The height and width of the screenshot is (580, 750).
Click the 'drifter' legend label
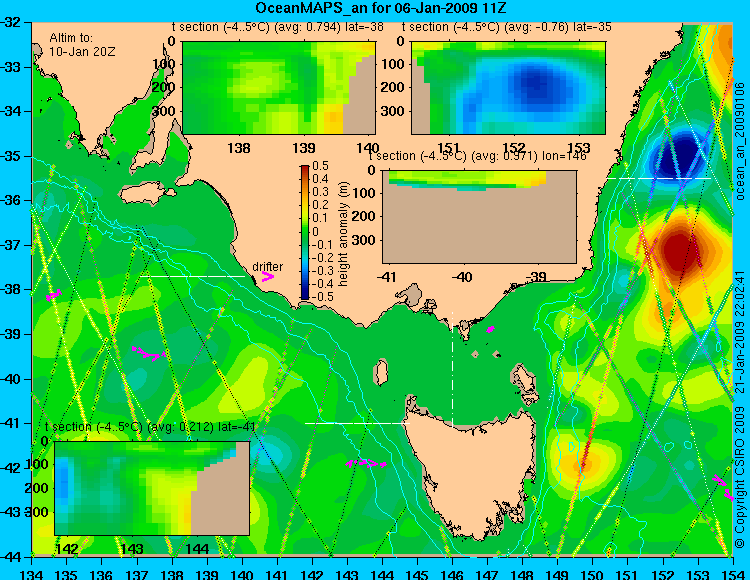click(x=267, y=267)
